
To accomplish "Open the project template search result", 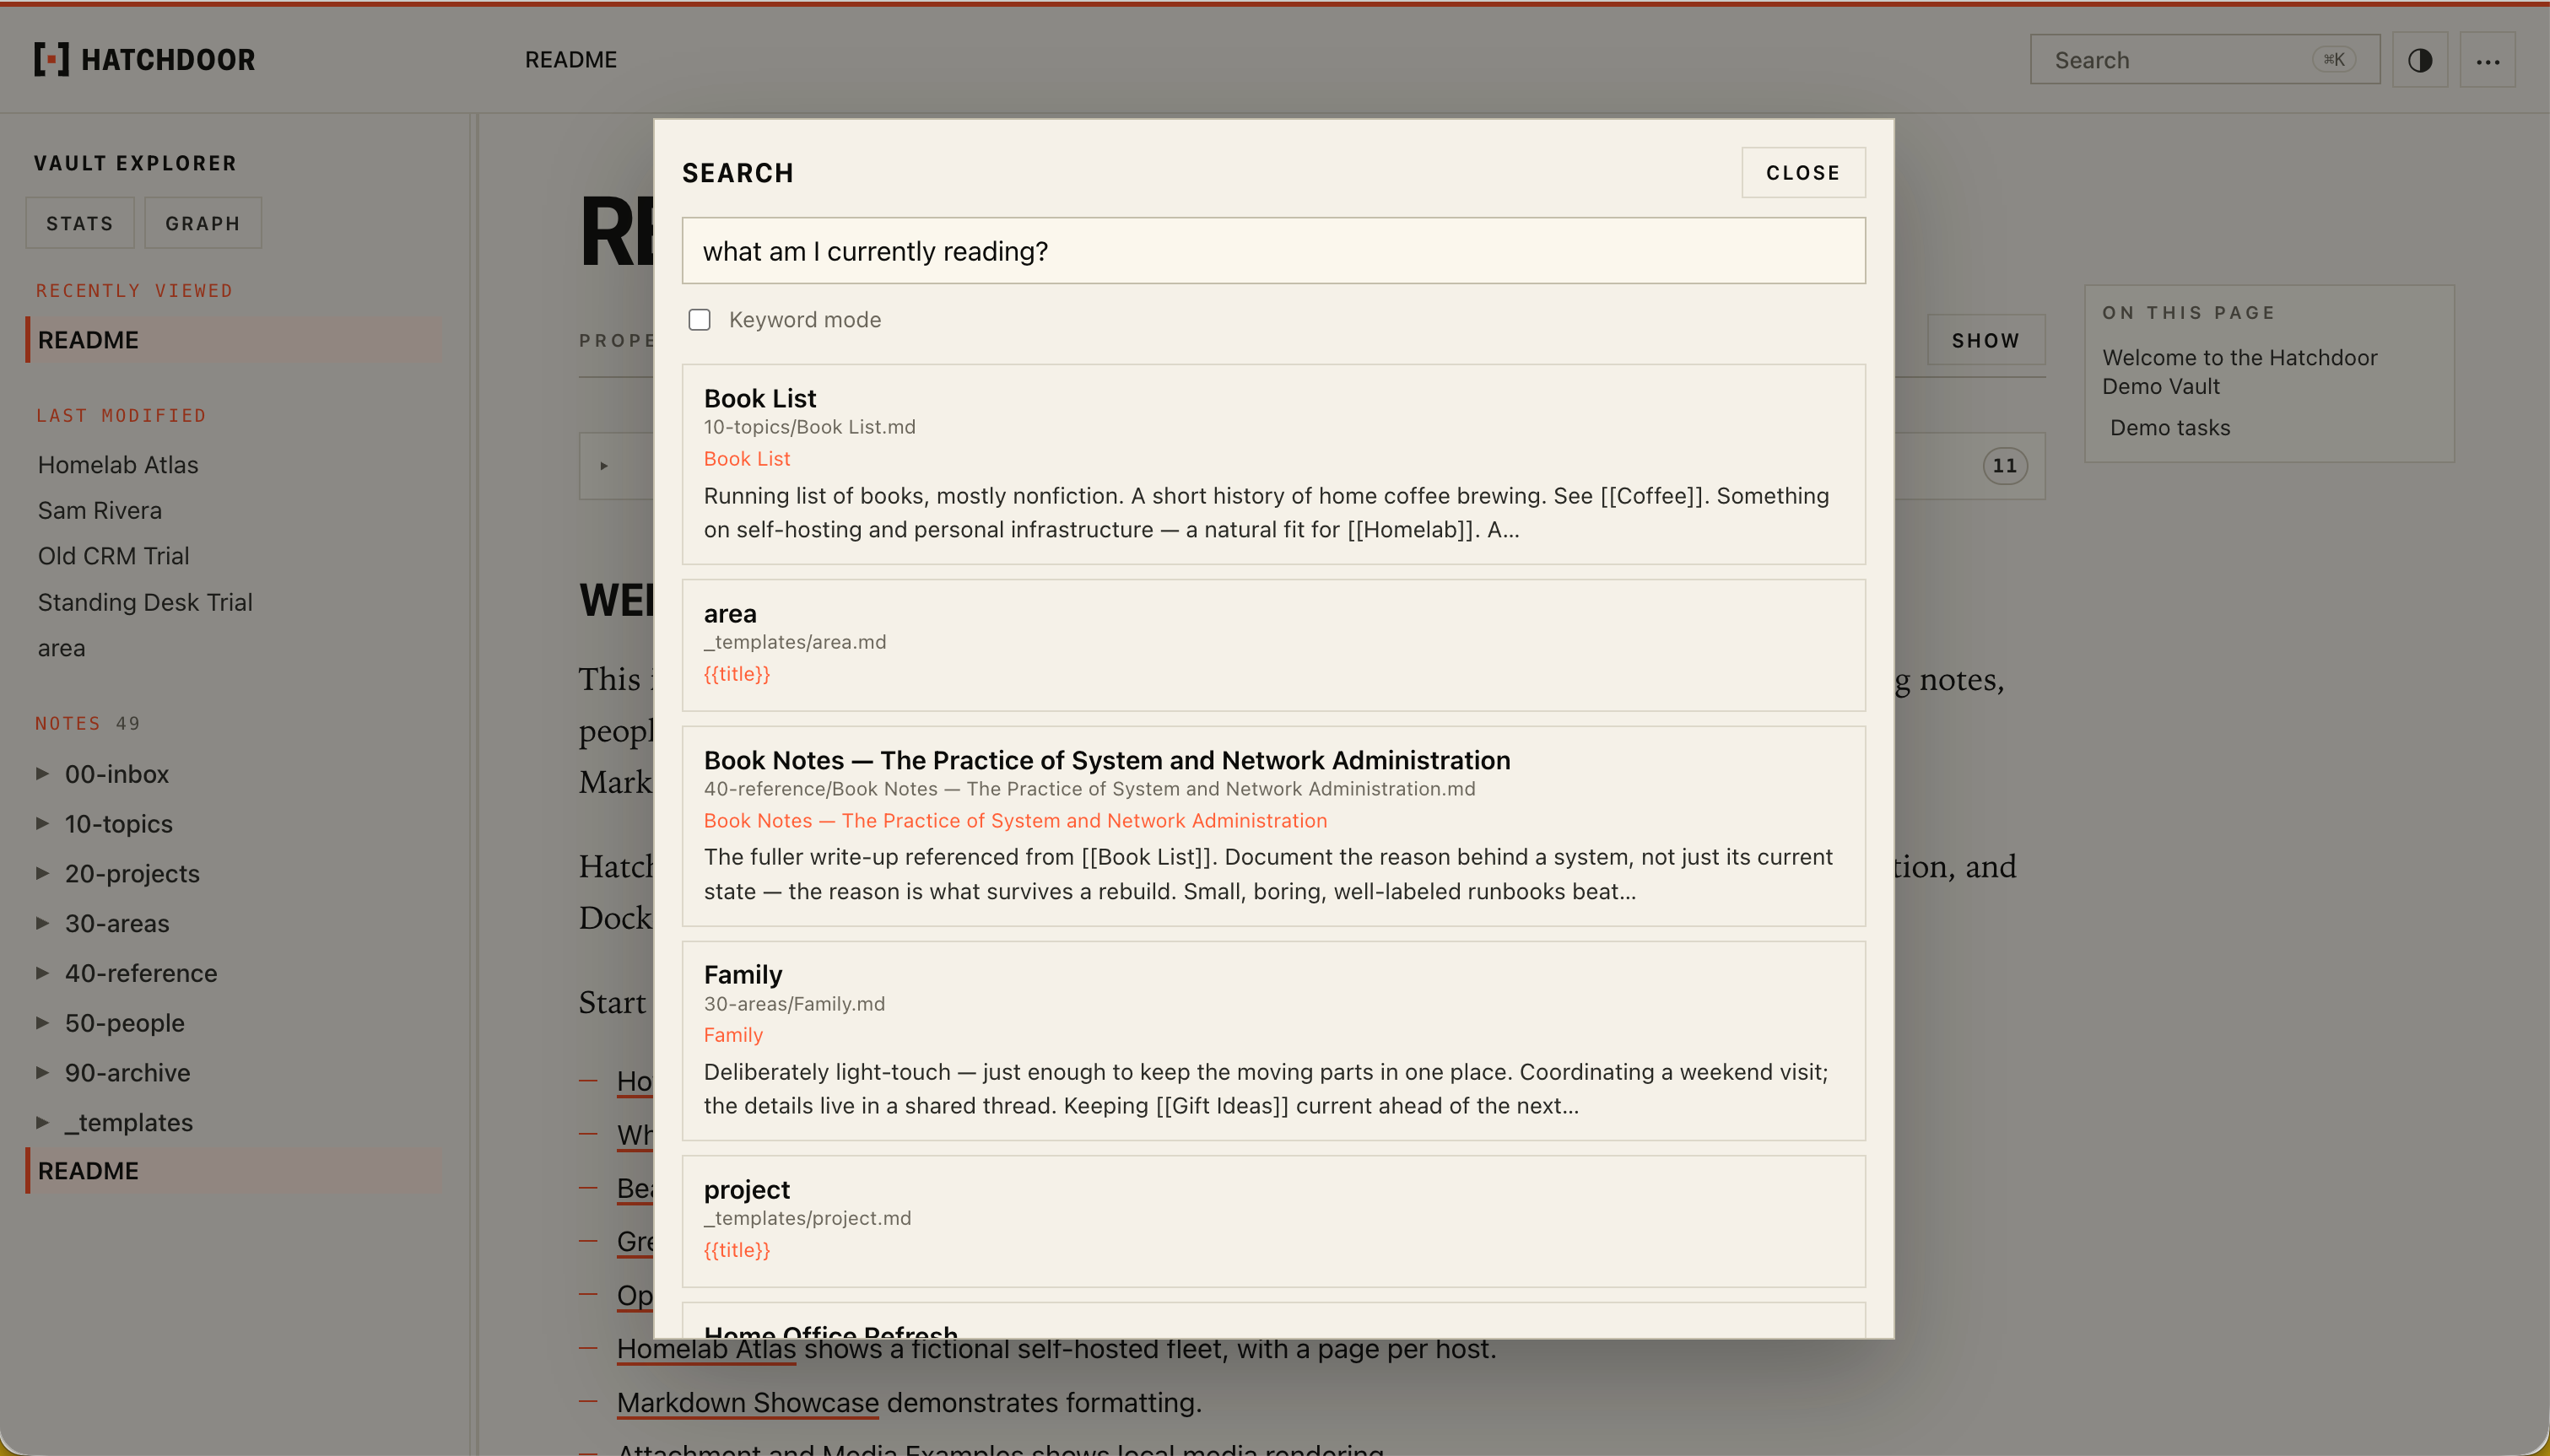I will 1273,1221.
